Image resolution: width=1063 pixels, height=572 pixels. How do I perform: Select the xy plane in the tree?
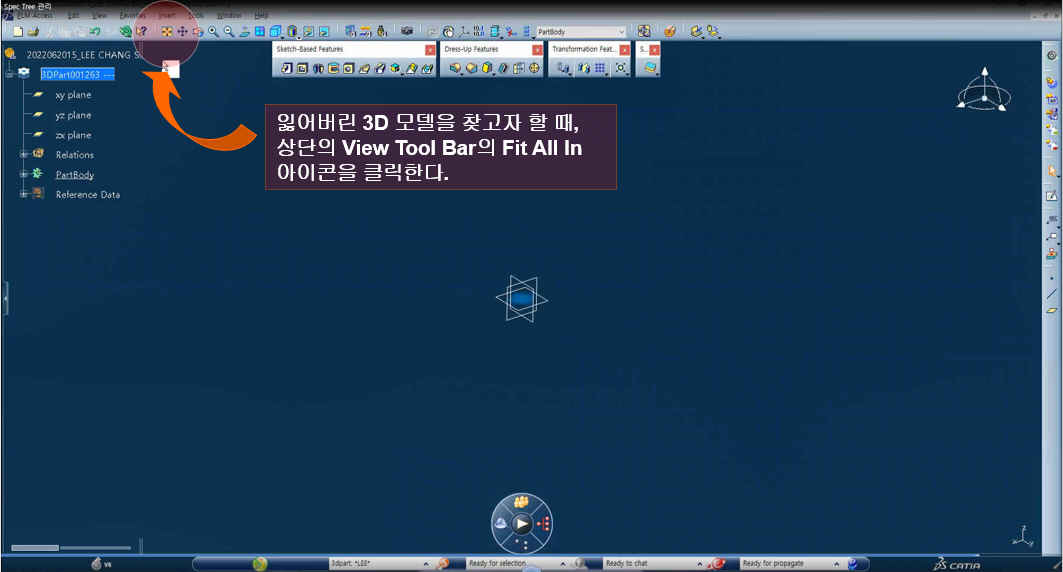click(73, 95)
